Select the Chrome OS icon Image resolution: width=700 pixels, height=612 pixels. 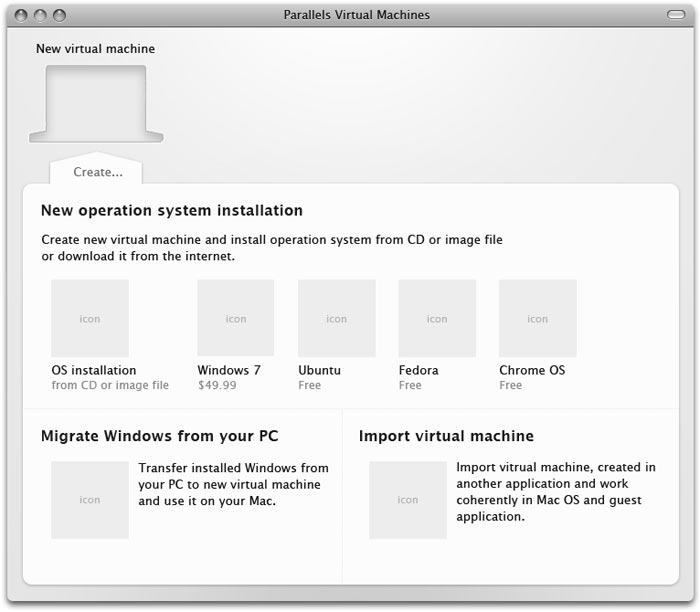537,318
